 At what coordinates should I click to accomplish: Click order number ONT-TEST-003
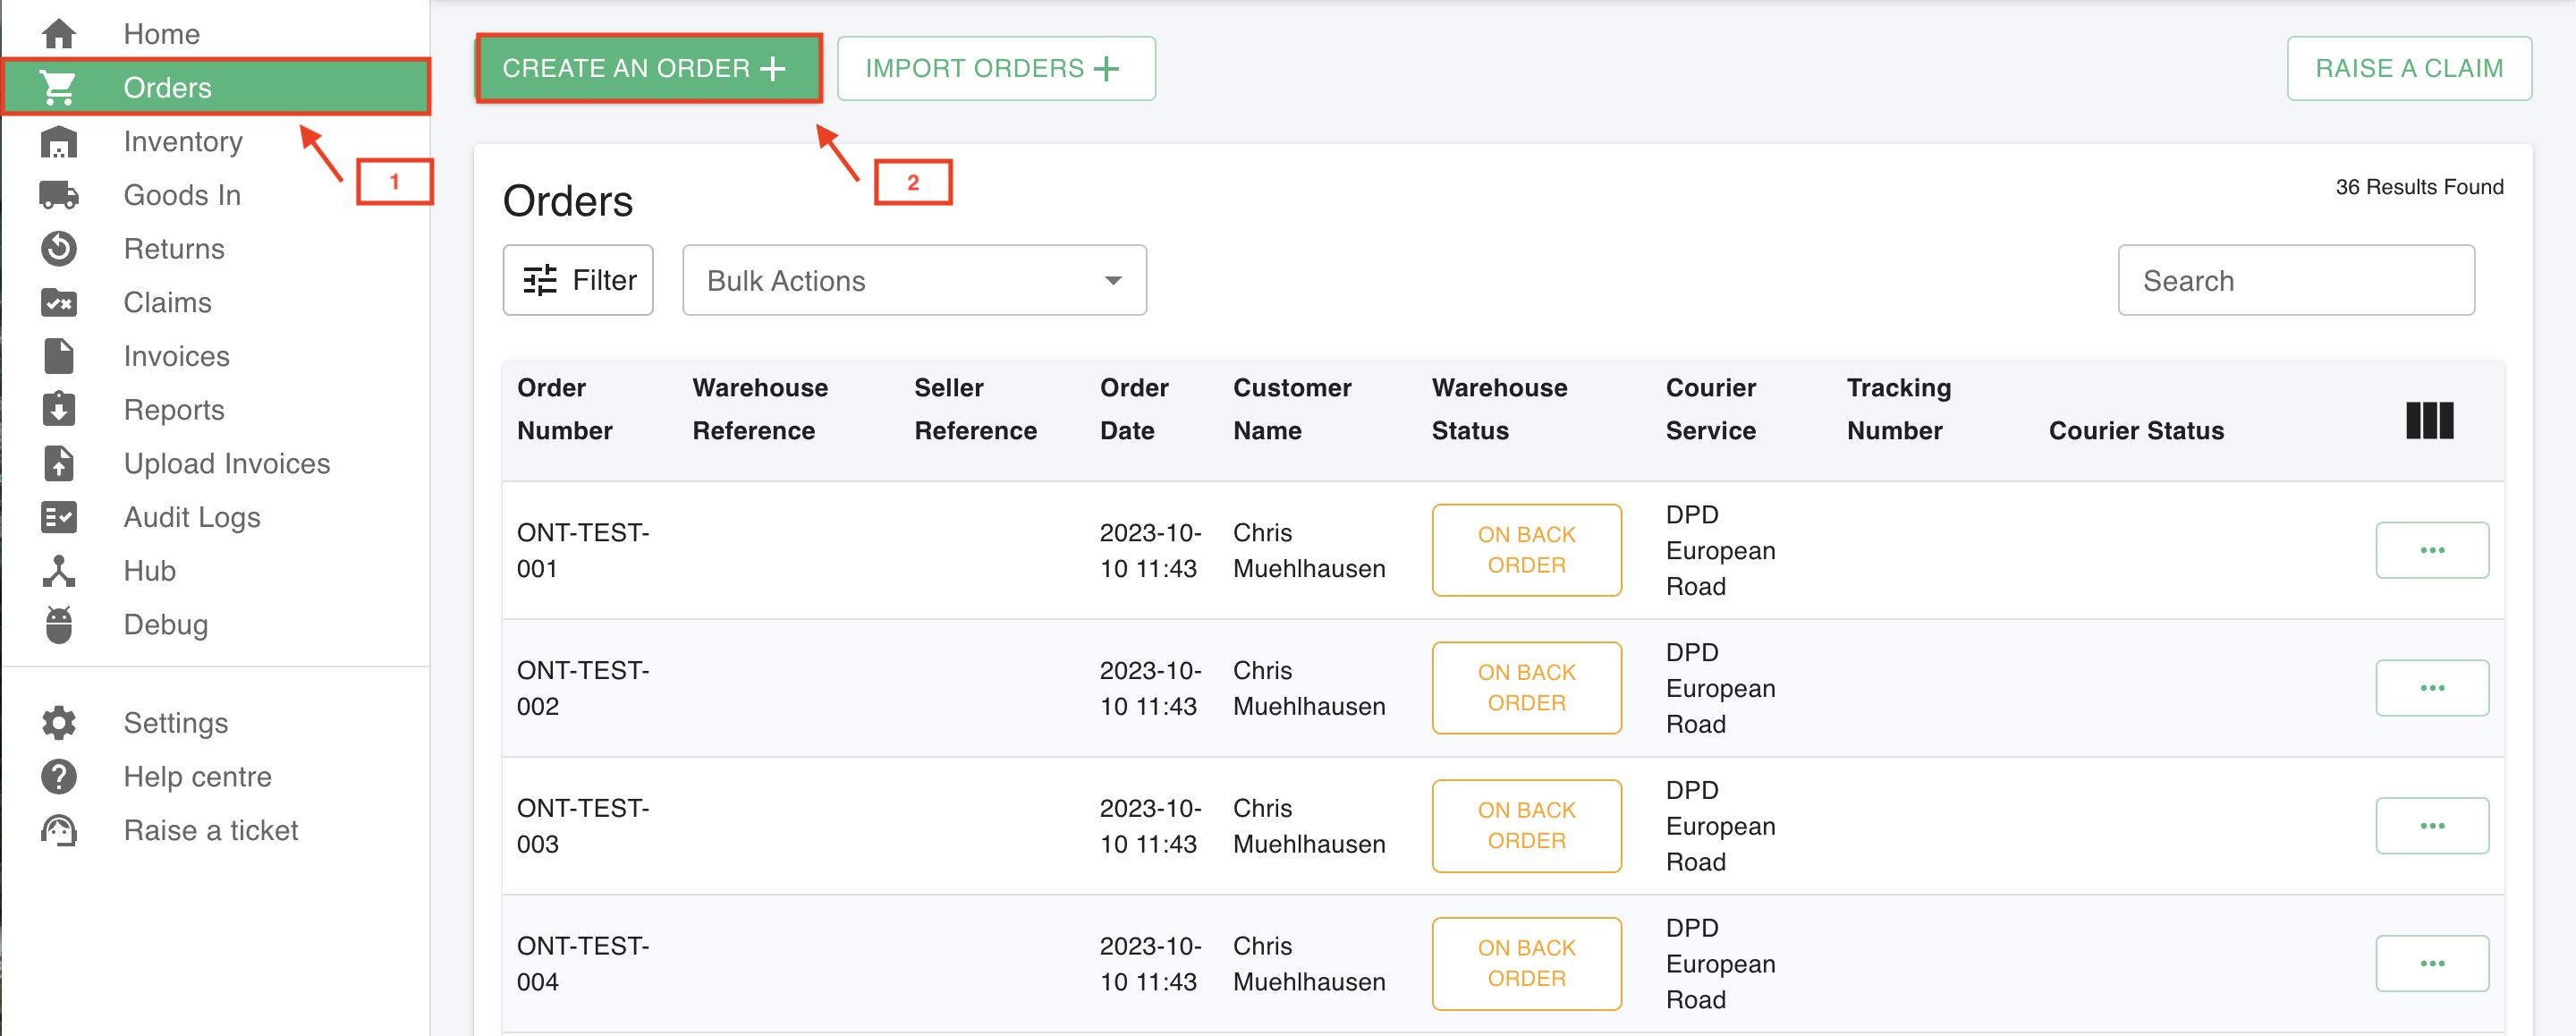tap(583, 826)
